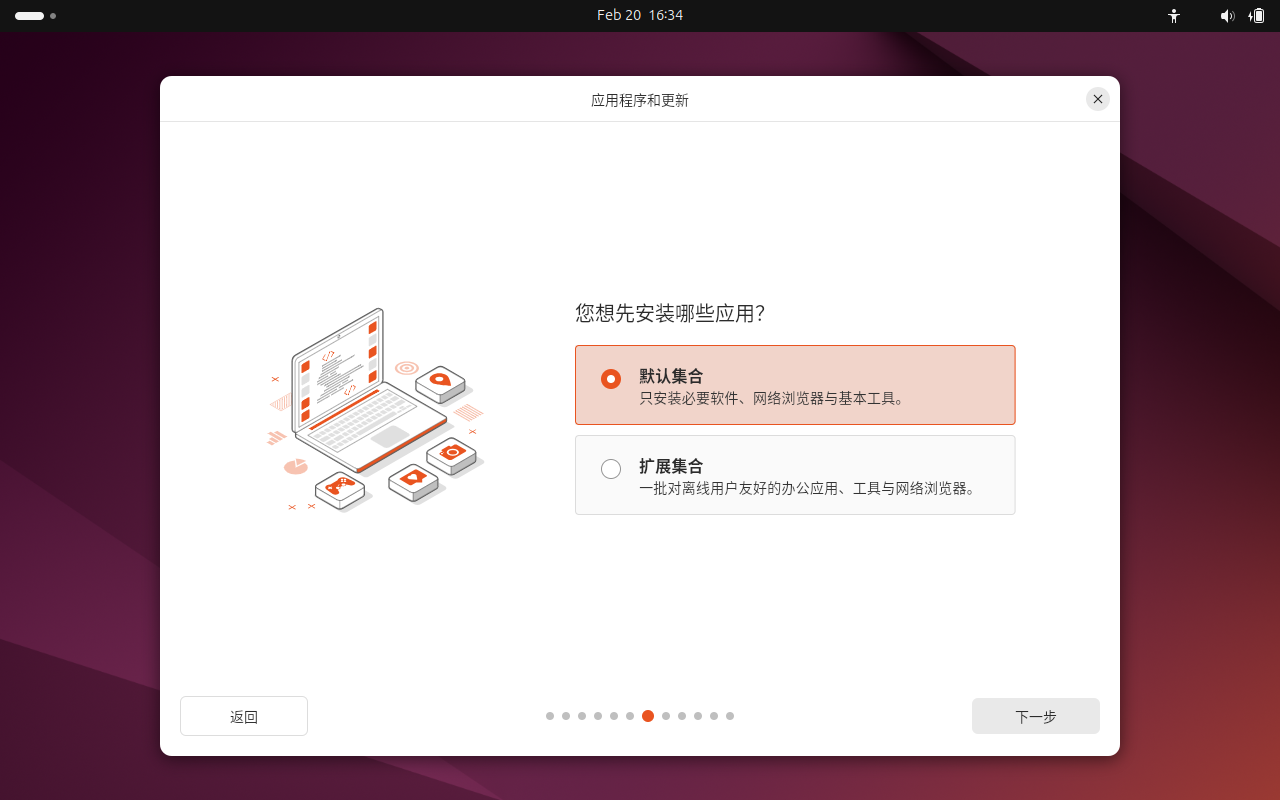This screenshot has height=800, width=1280.
Task: Click the volume speaker icon
Action: [x=1227, y=16]
